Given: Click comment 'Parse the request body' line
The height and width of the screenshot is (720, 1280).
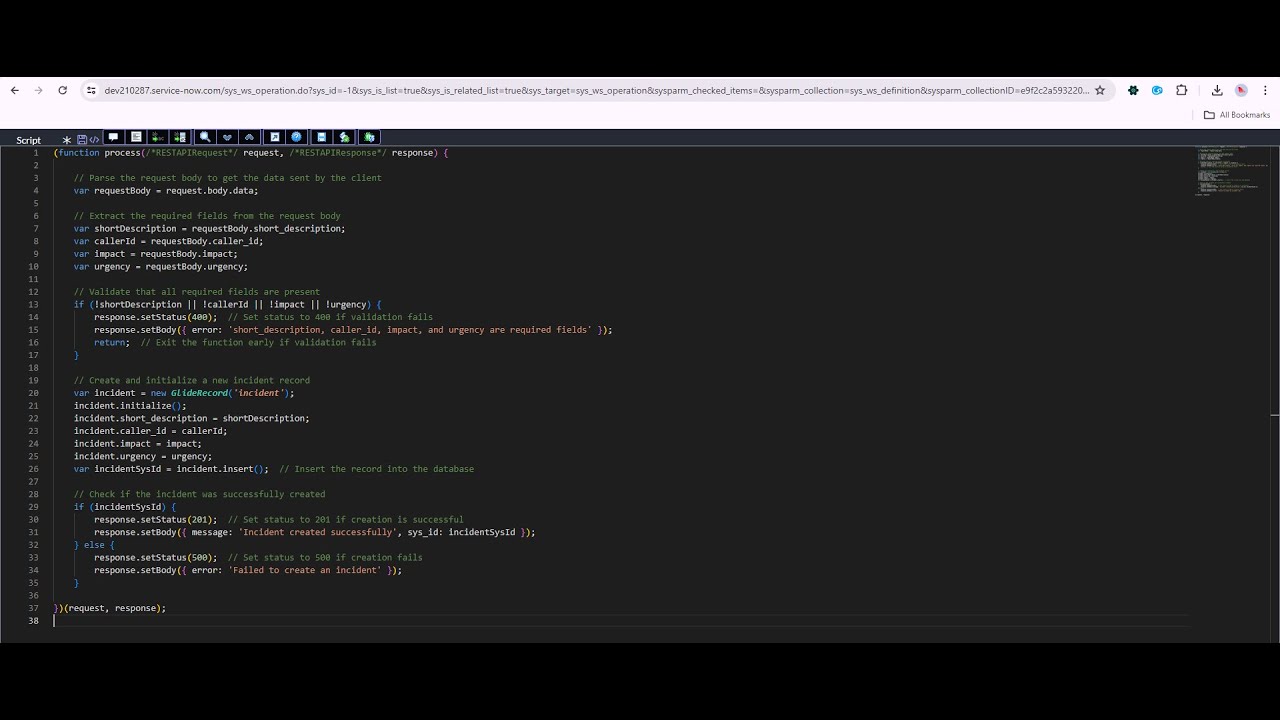Looking at the screenshot, I should 227,178.
